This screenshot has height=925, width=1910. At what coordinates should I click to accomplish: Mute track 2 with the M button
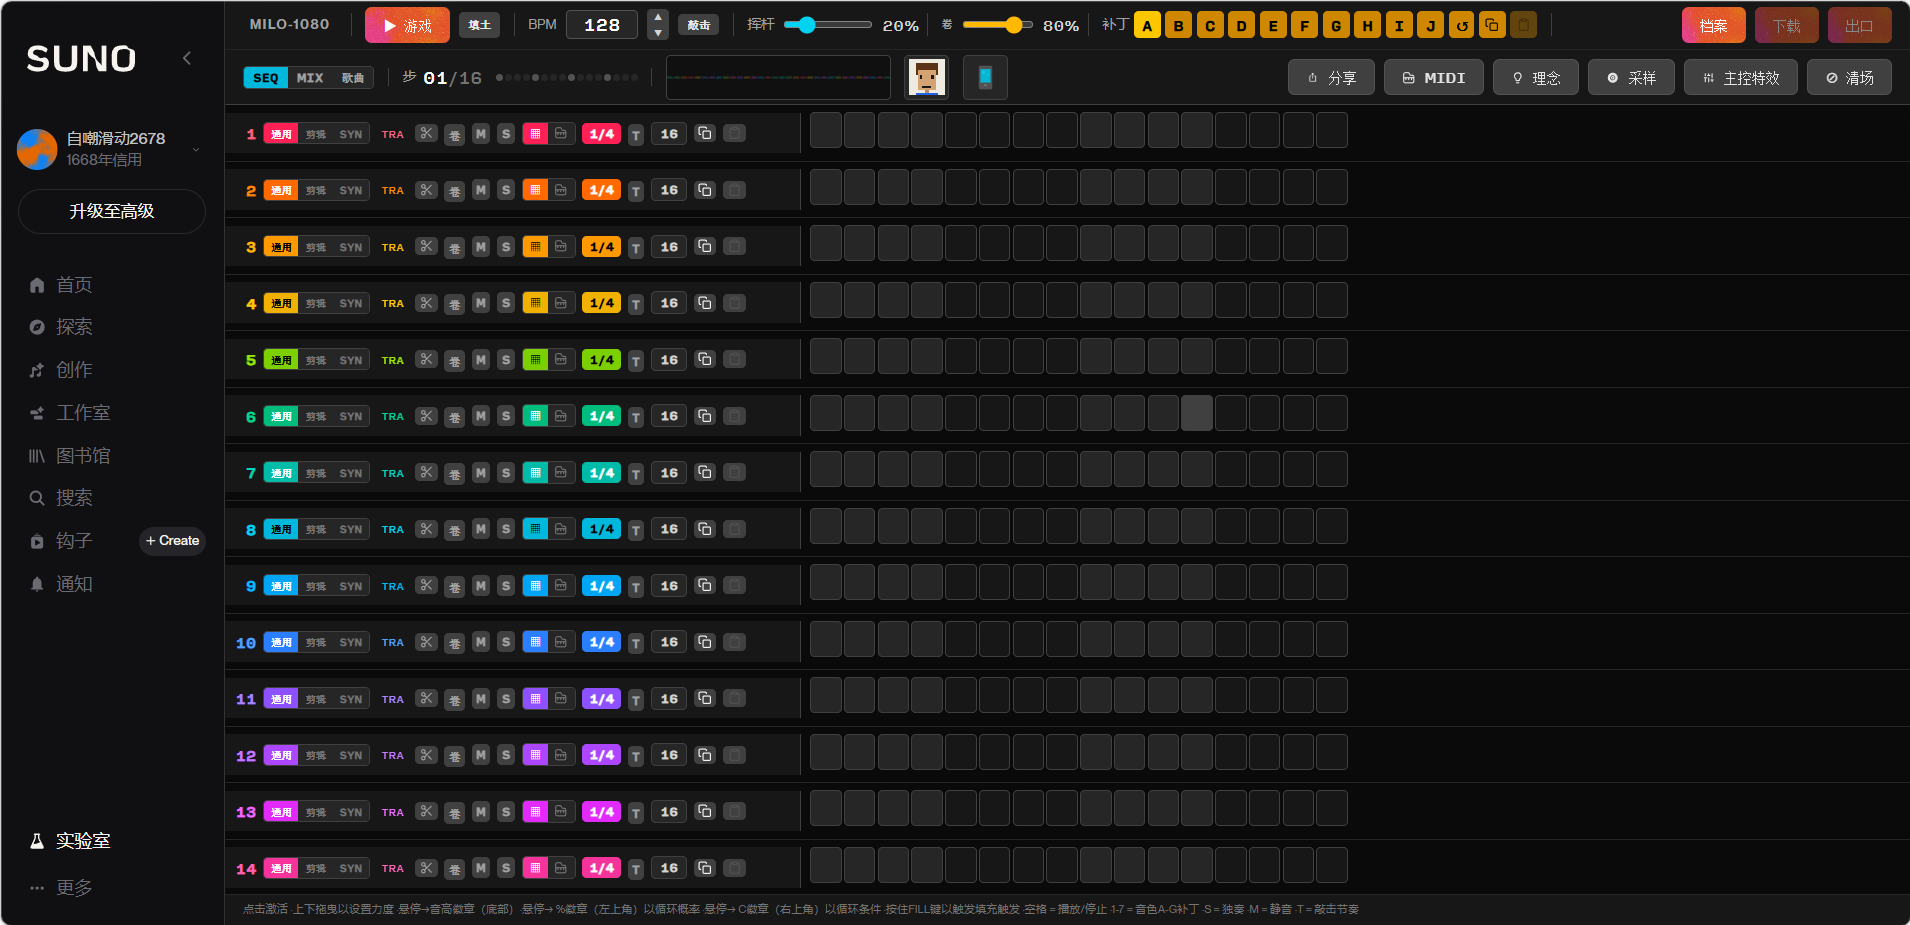(x=481, y=190)
